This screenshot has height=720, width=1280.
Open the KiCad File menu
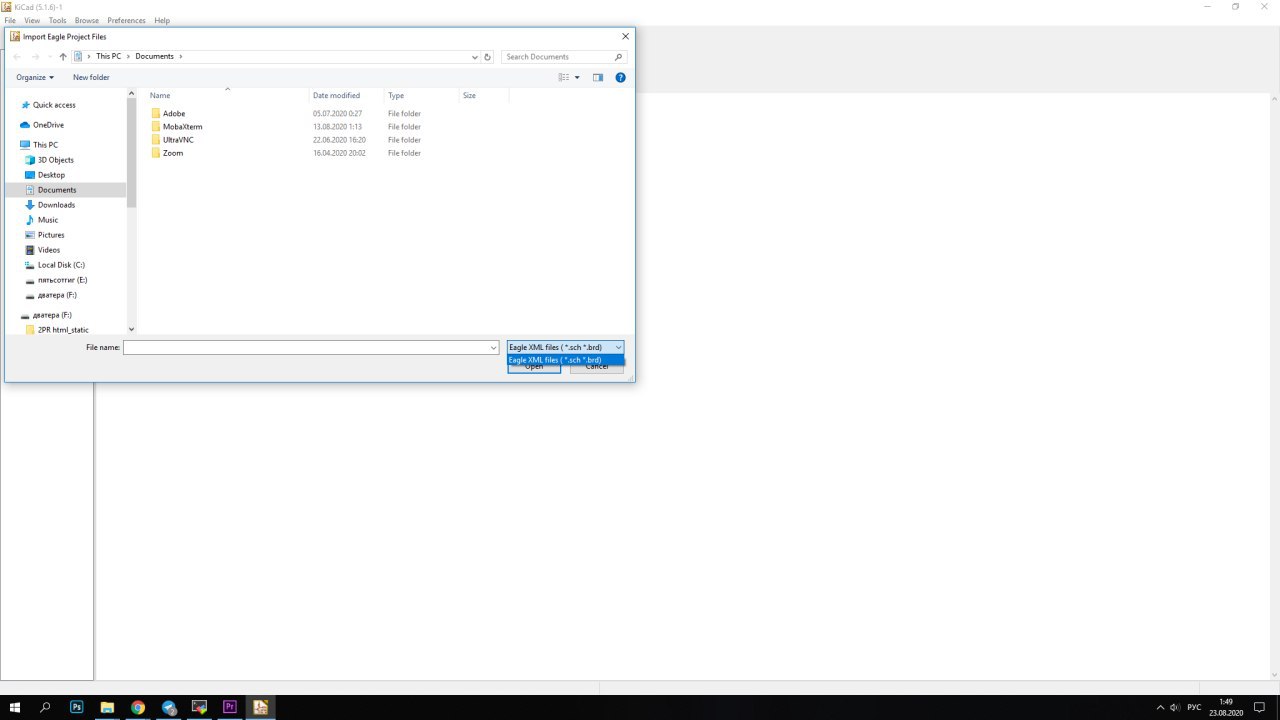(10, 20)
